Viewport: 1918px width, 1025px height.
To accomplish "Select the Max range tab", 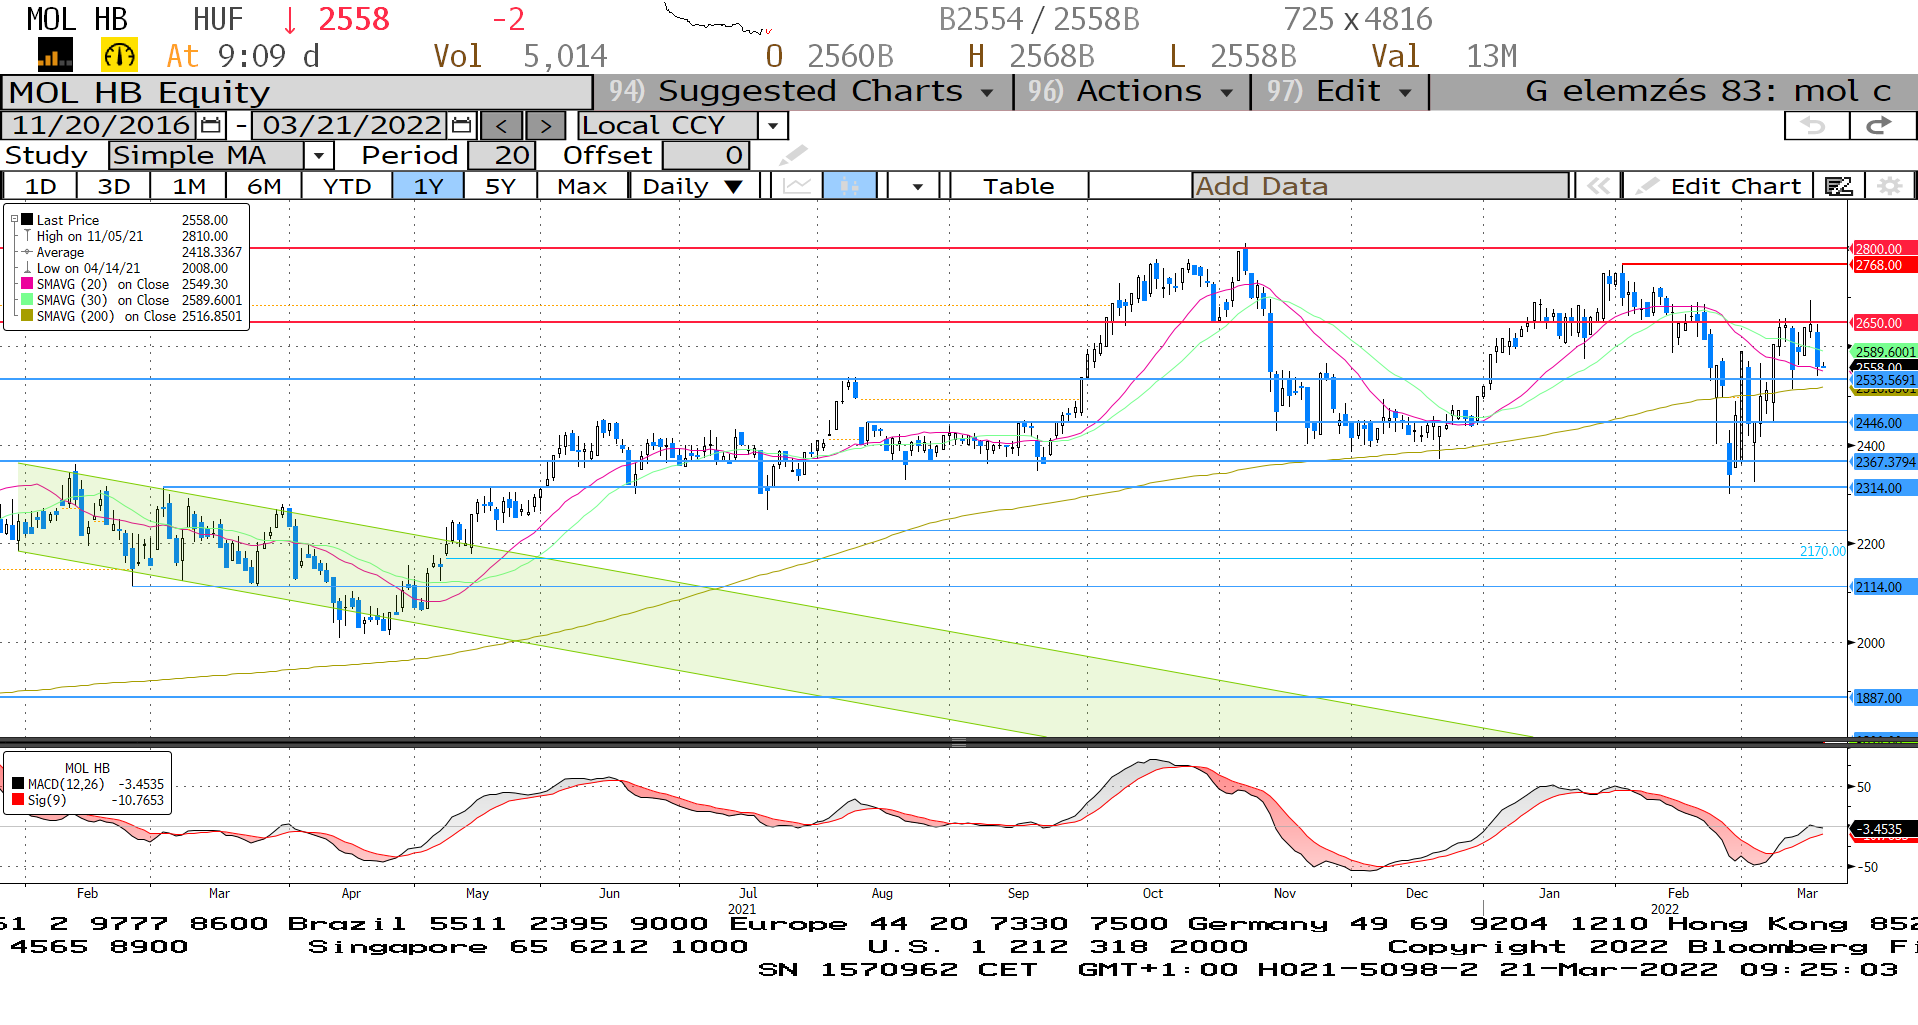I will (x=582, y=186).
